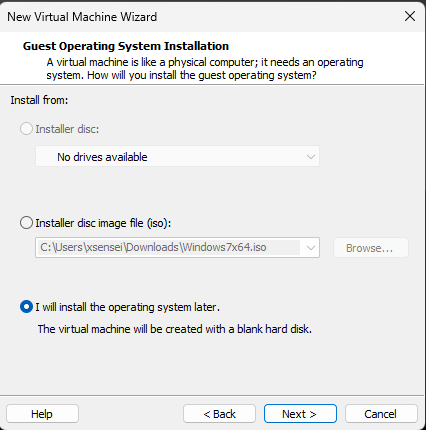This screenshot has width=426, height=430.
Task: Expand the chevron of the installer disc drive list
Action: click(x=311, y=157)
